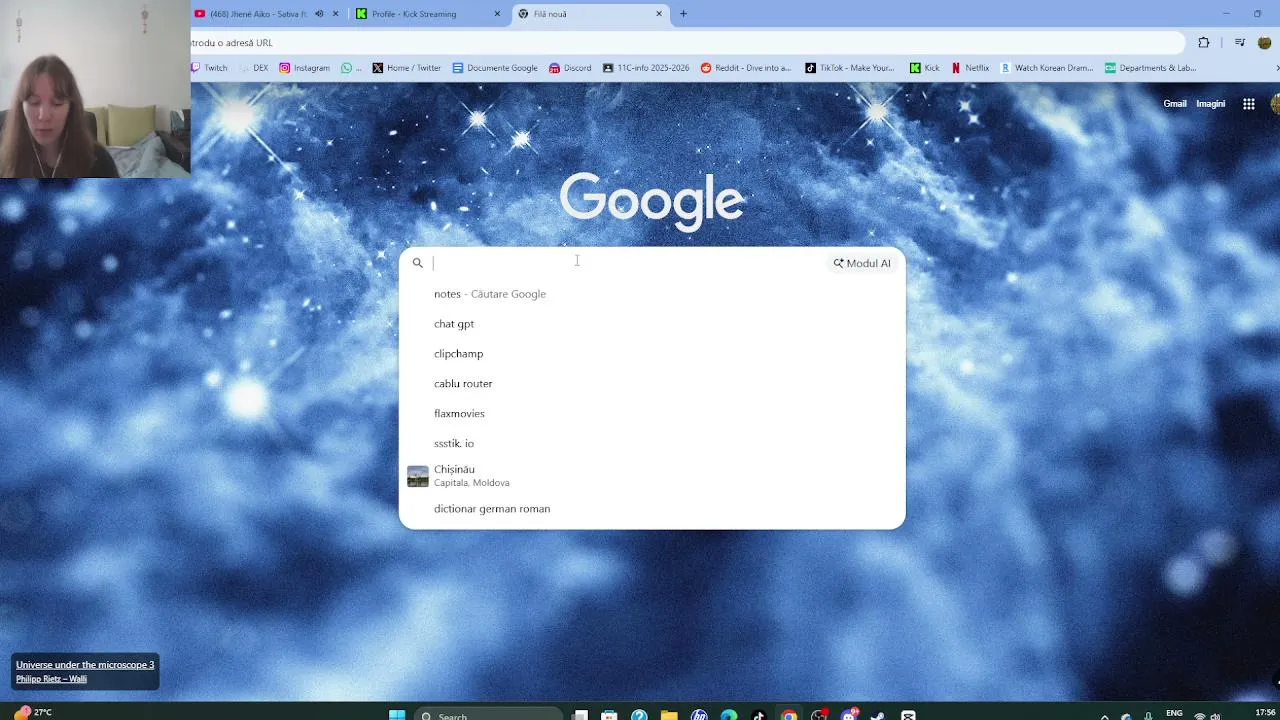
Task: Open the Twitch bookmark
Action: pyautogui.click(x=209, y=68)
